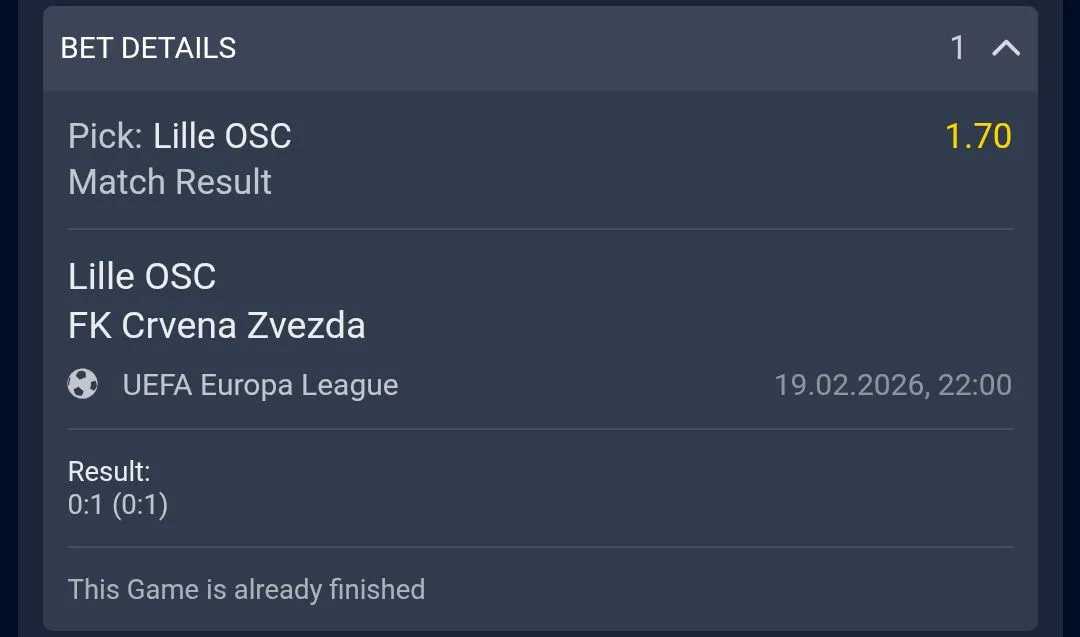Collapse the Bet Details section chevron
The height and width of the screenshot is (637, 1080).
coord(1005,48)
